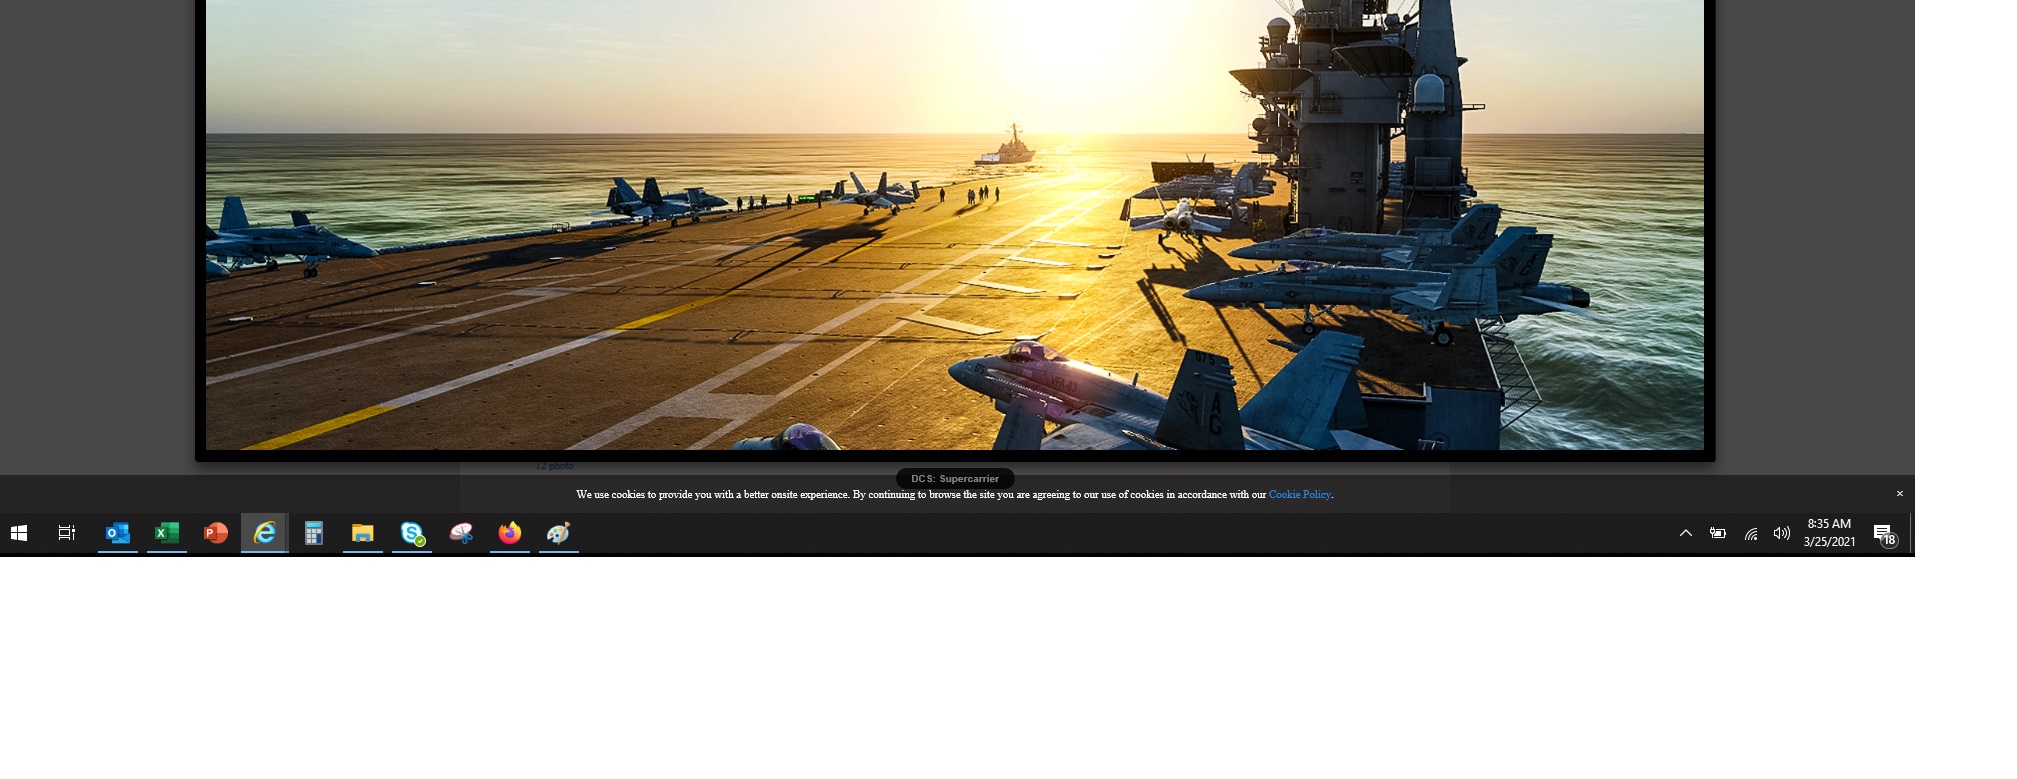Launch PowerPoint from the taskbar
Viewport: 2017px width, 779px height.
tap(216, 534)
